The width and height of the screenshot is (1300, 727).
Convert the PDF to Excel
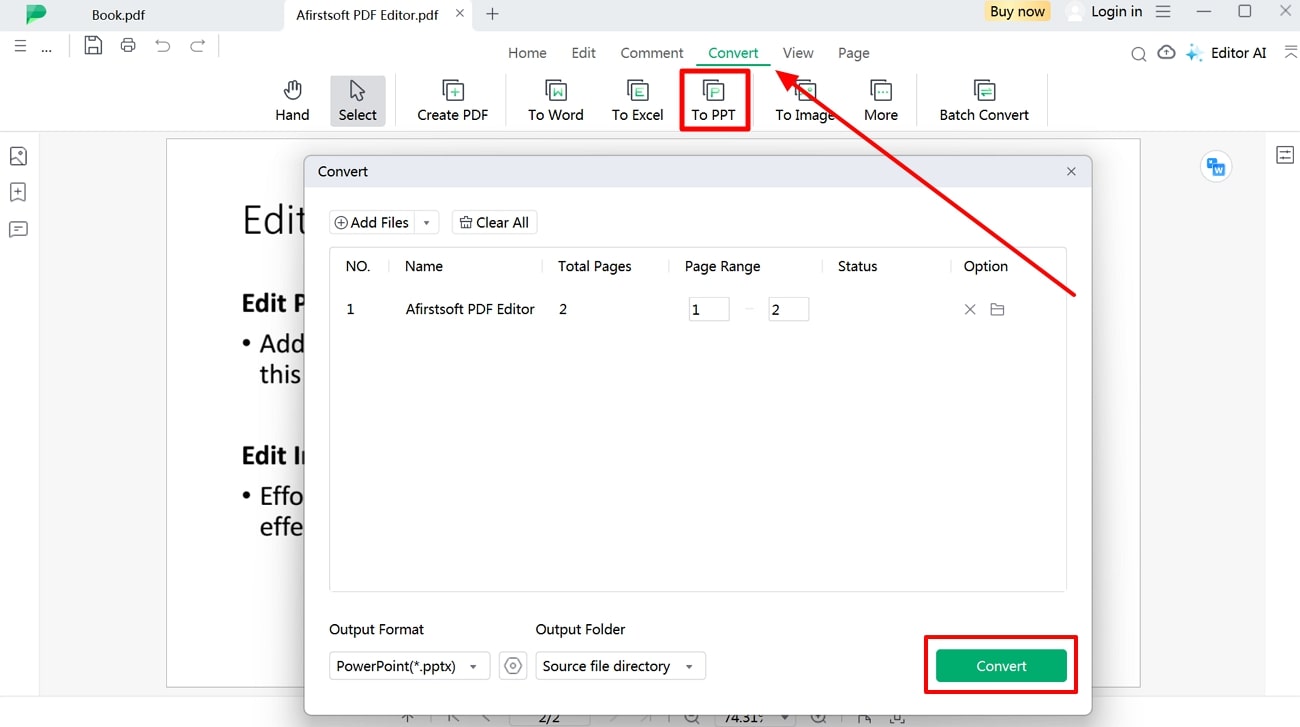(638, 101)
